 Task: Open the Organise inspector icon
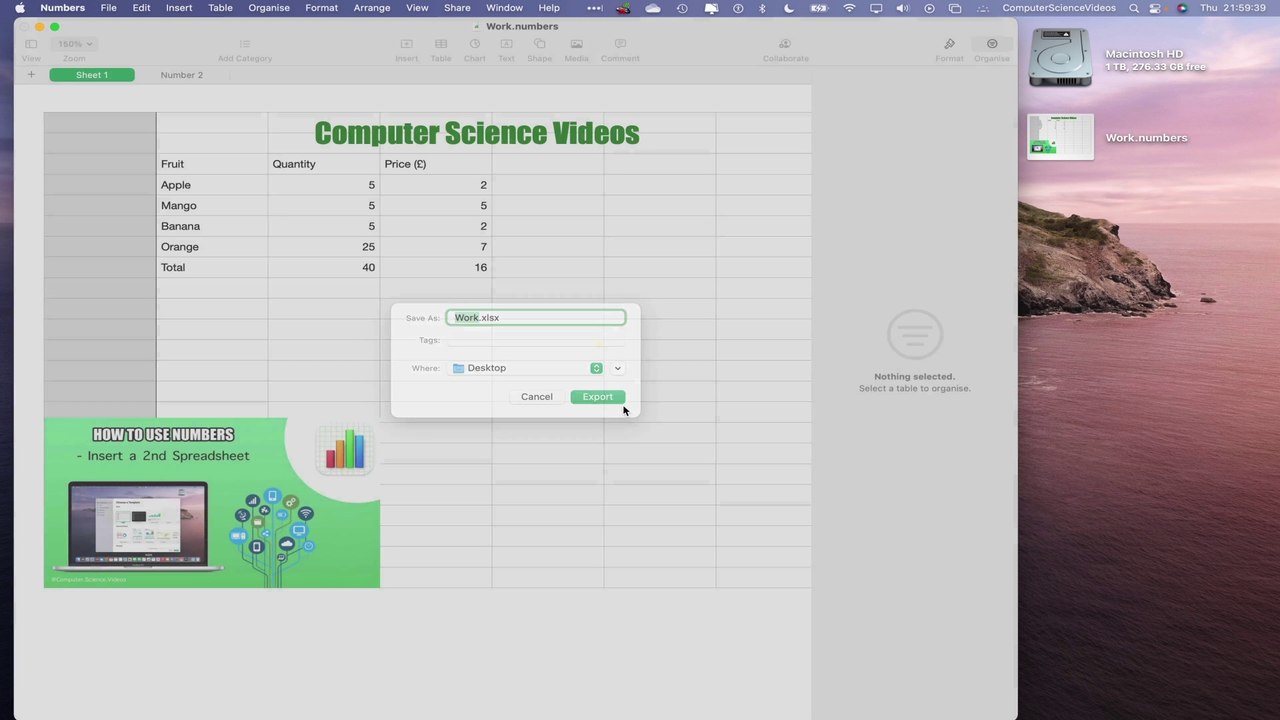coord(992,44)
